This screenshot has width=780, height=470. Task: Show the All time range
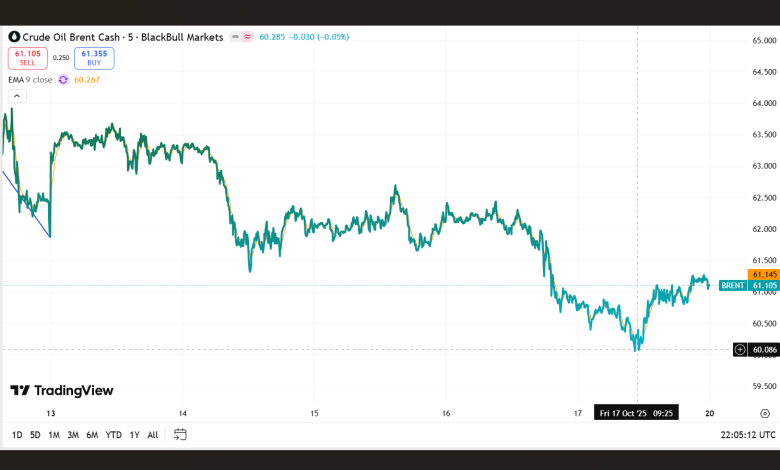pyautogui.click(x=152, y=434)
